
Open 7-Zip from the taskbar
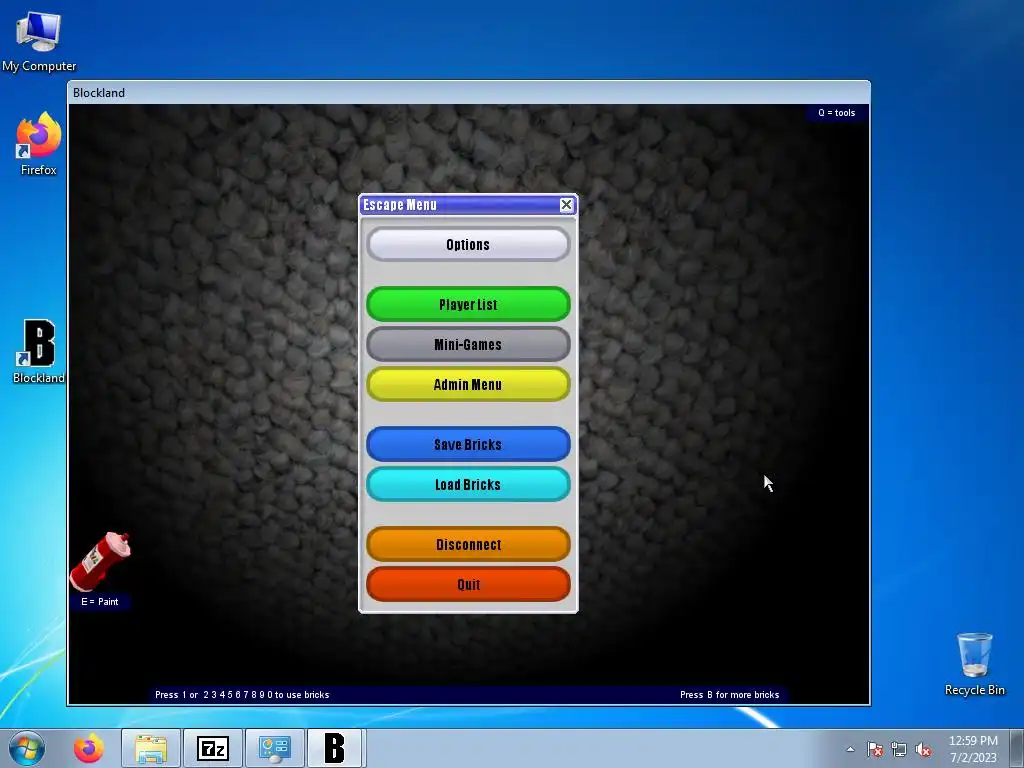click(213, 748)
